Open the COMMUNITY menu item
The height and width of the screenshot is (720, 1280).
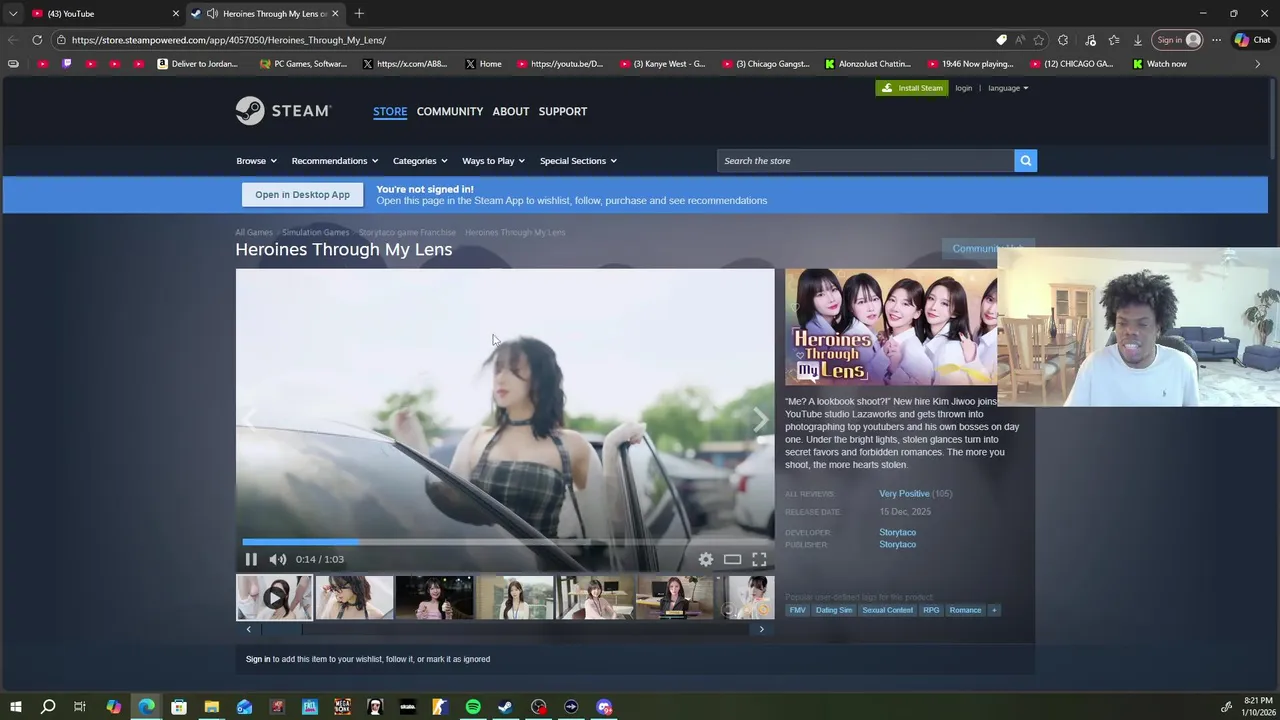point(450,111)
